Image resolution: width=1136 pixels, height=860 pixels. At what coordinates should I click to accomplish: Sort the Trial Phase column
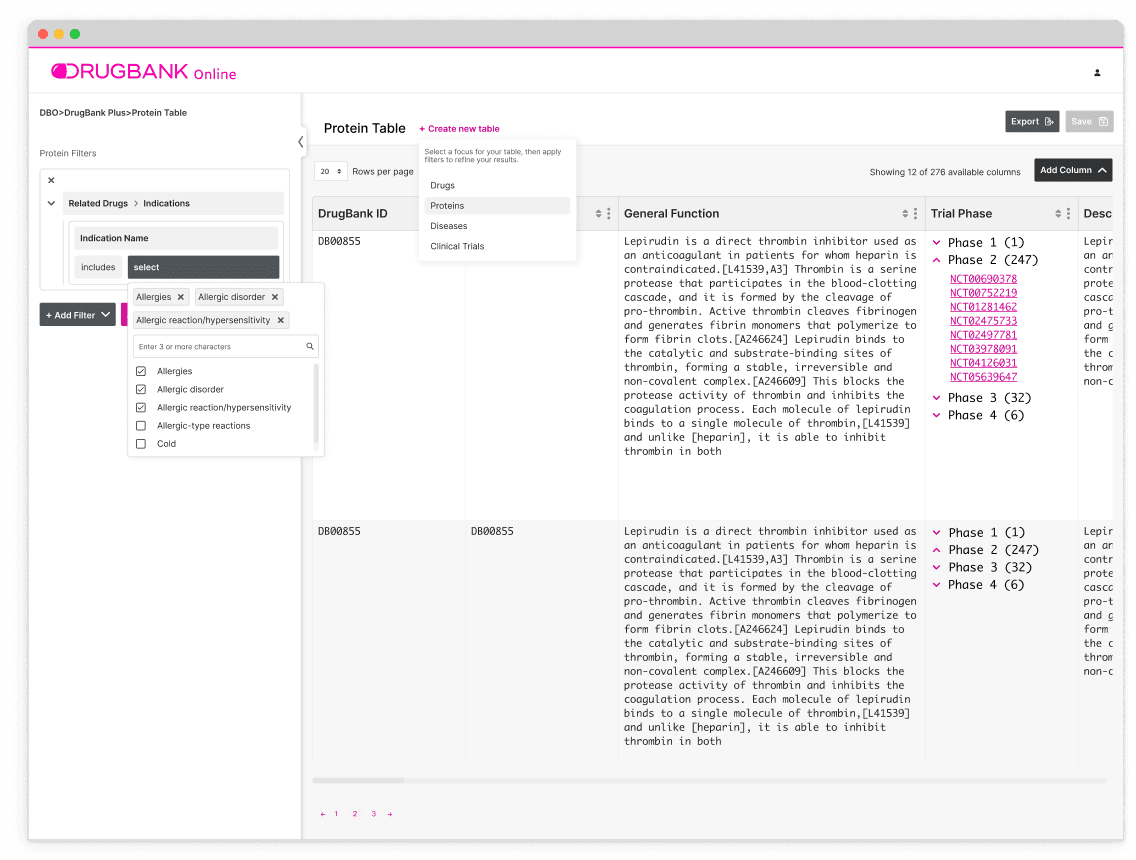1058,214
